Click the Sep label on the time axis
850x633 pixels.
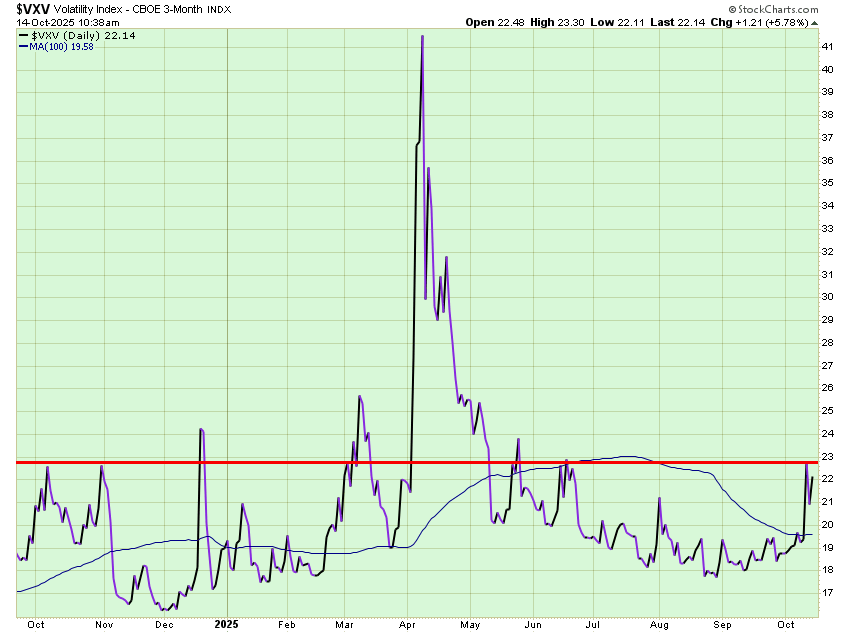point(722,625)
